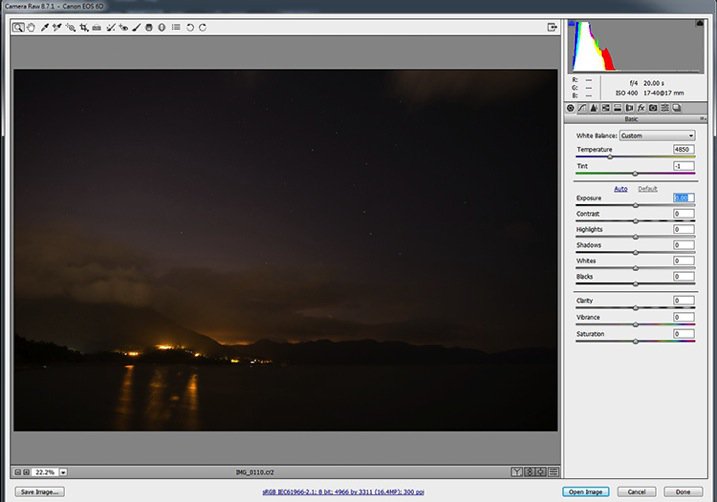
Task: Select the Zoom tool in the toolbar
Action: [19, 28]
